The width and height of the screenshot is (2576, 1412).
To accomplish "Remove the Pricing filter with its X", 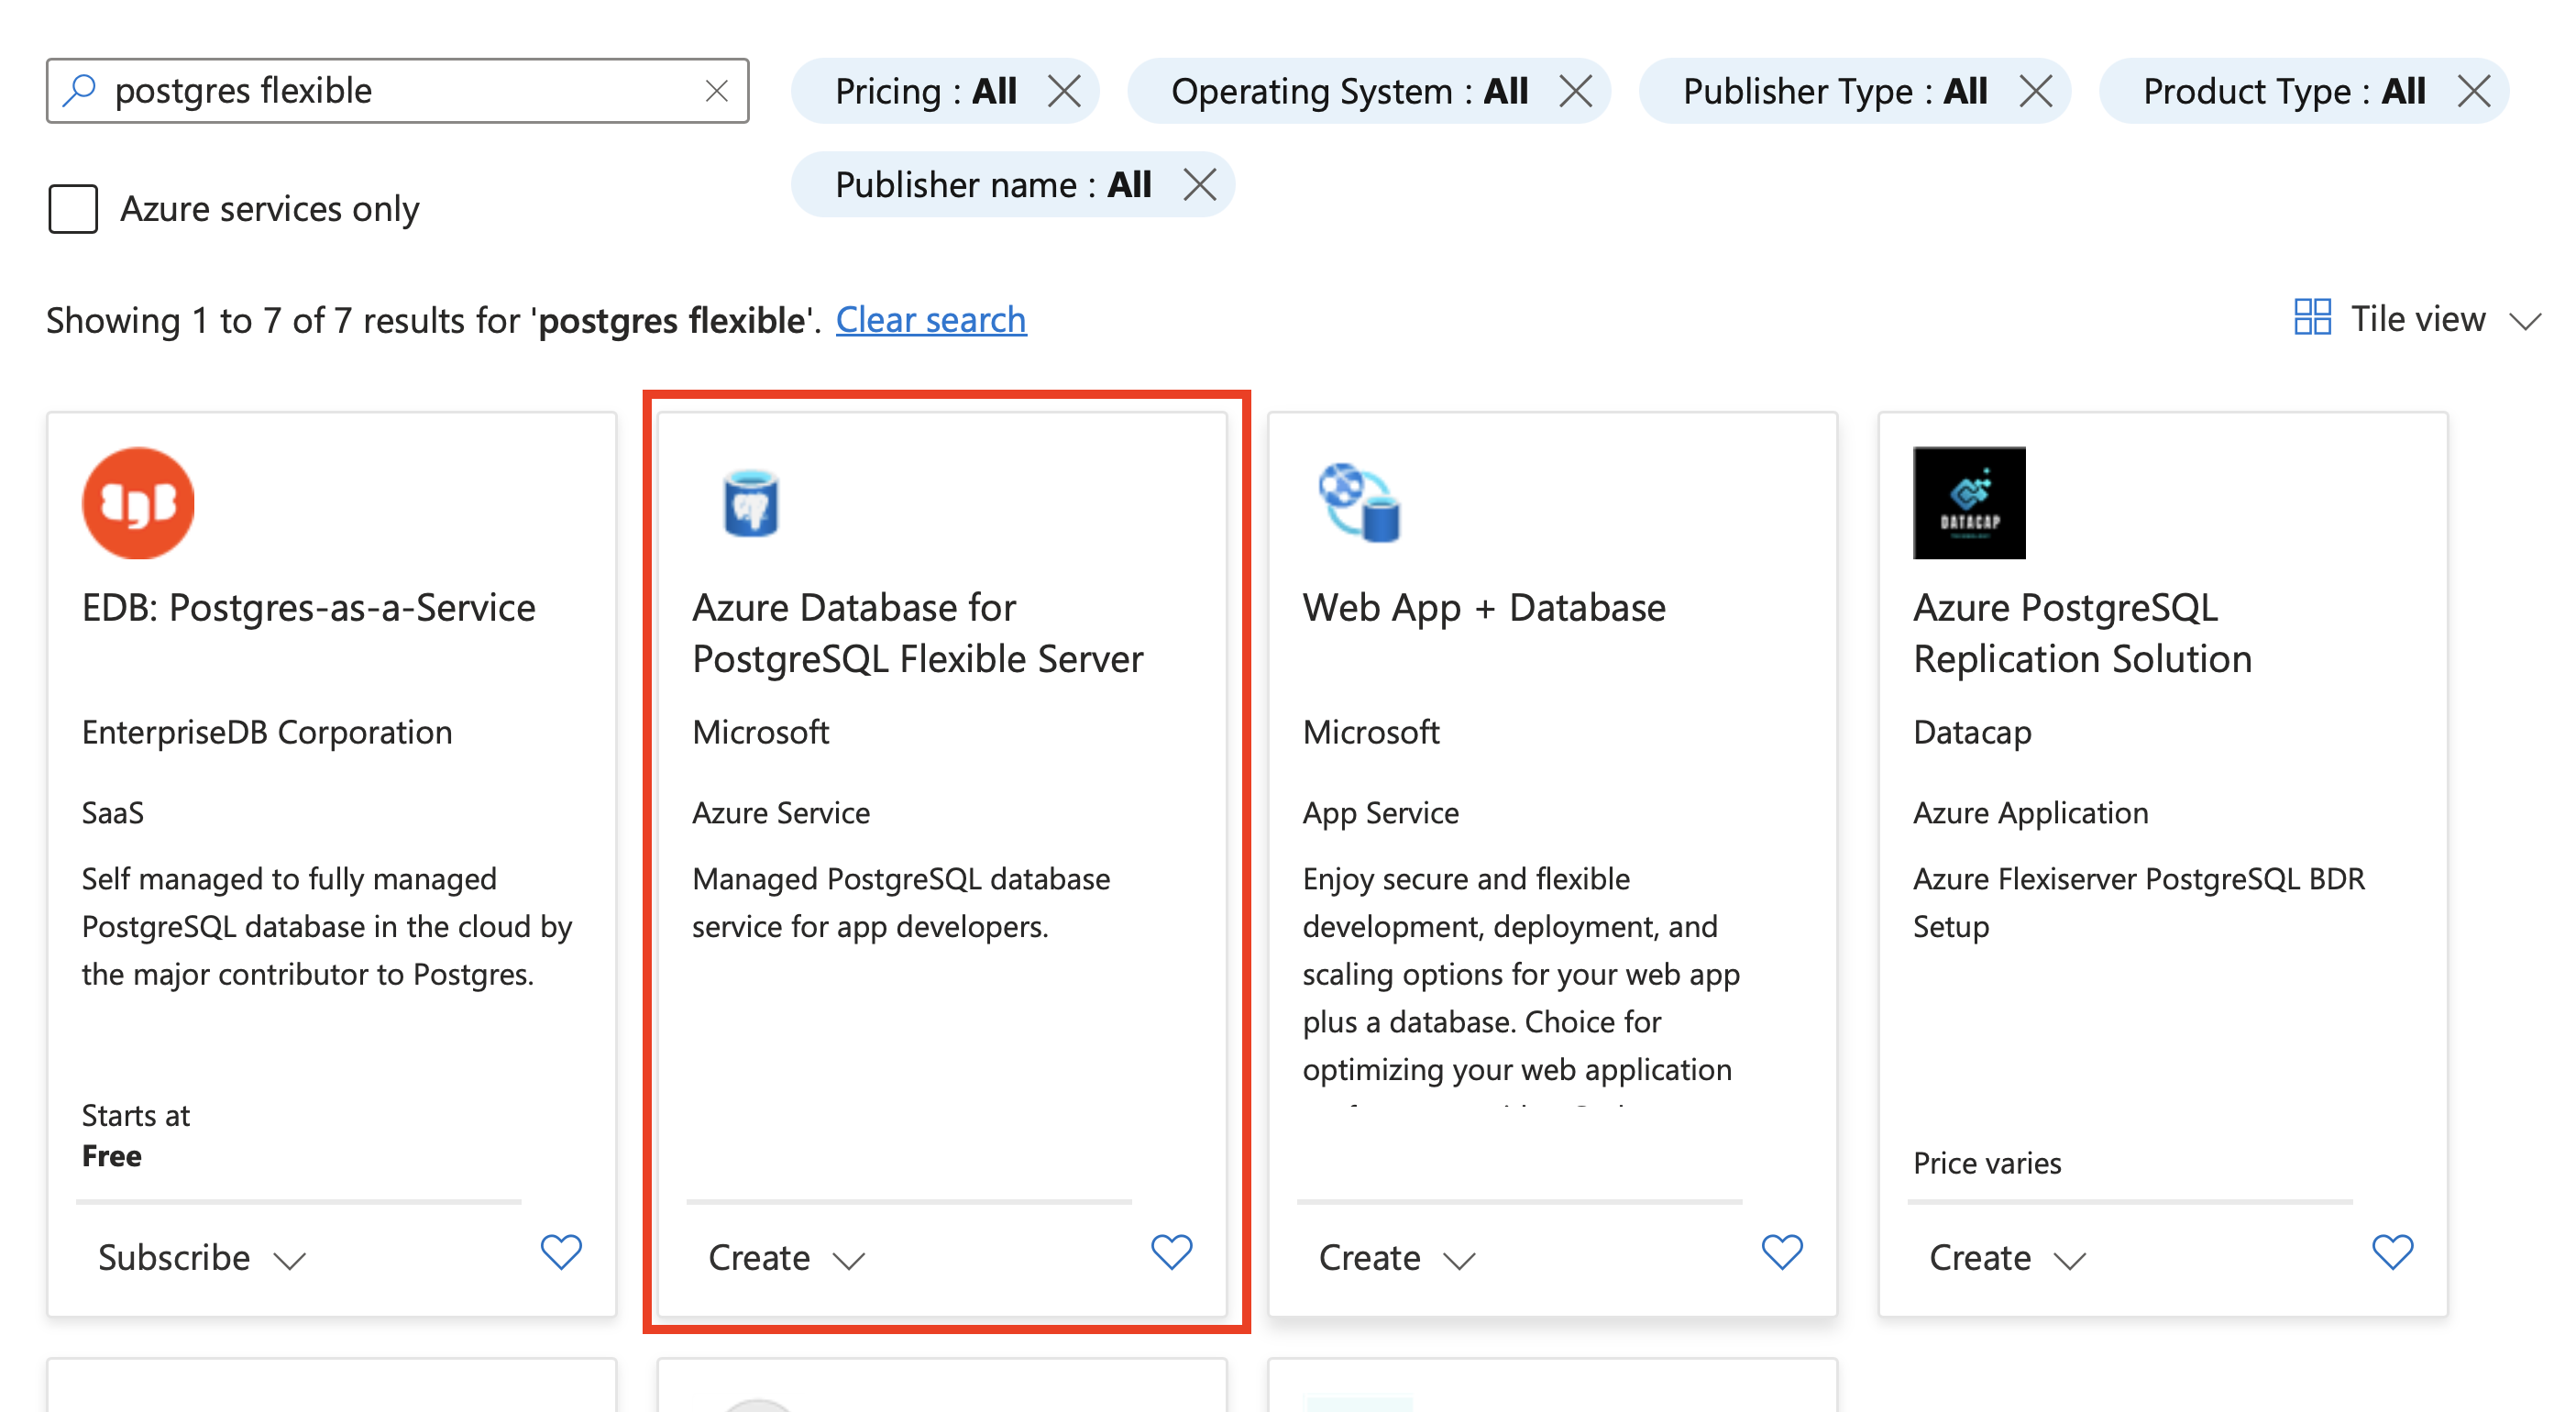I will (x=1064, y=91).
